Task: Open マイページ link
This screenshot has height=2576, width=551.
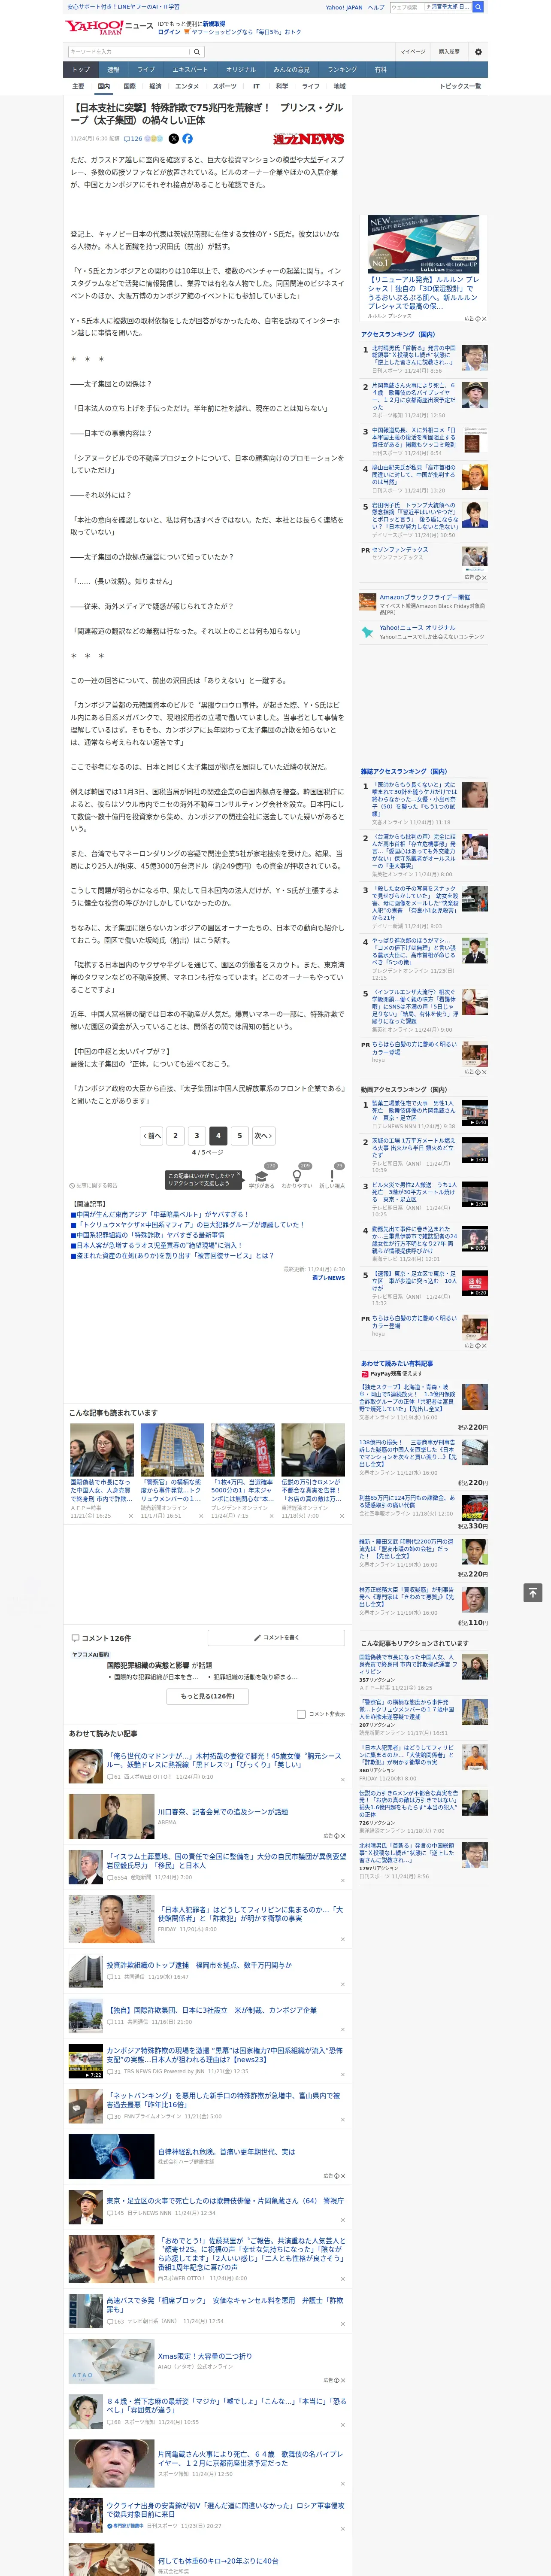Action: [413, 52]
